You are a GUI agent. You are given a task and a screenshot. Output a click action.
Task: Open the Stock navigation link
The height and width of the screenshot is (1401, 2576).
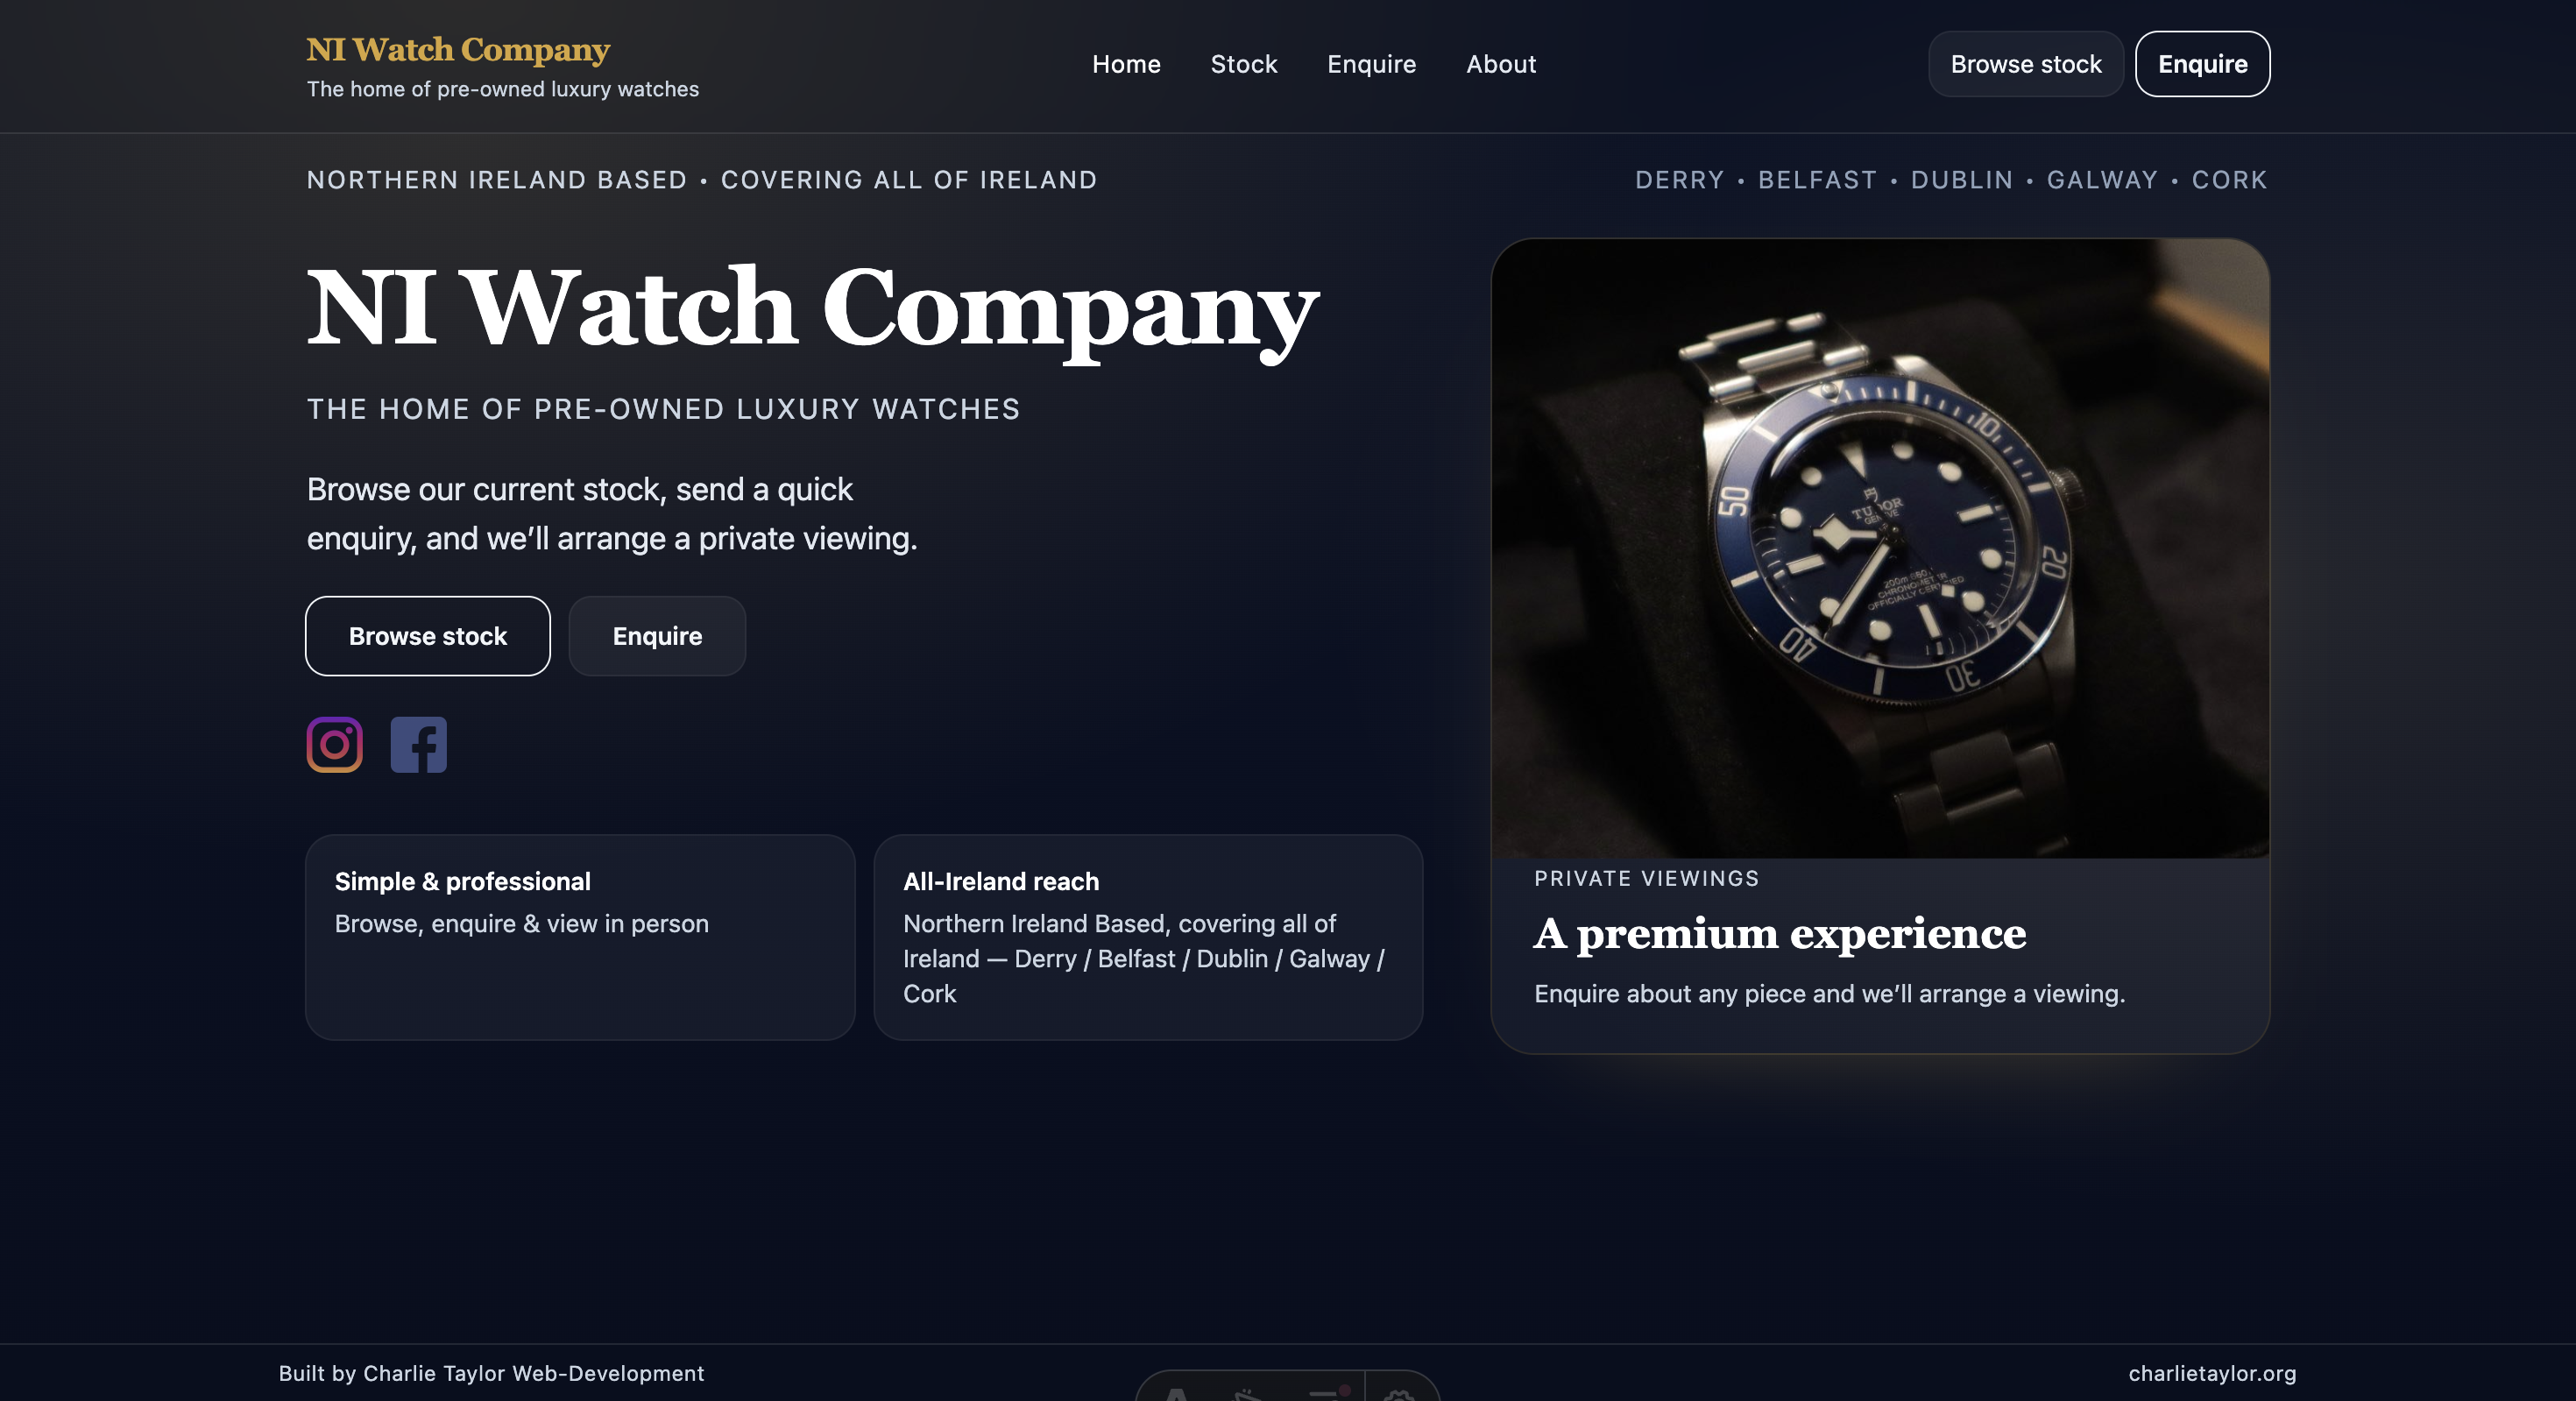[x=1244, y=64]
